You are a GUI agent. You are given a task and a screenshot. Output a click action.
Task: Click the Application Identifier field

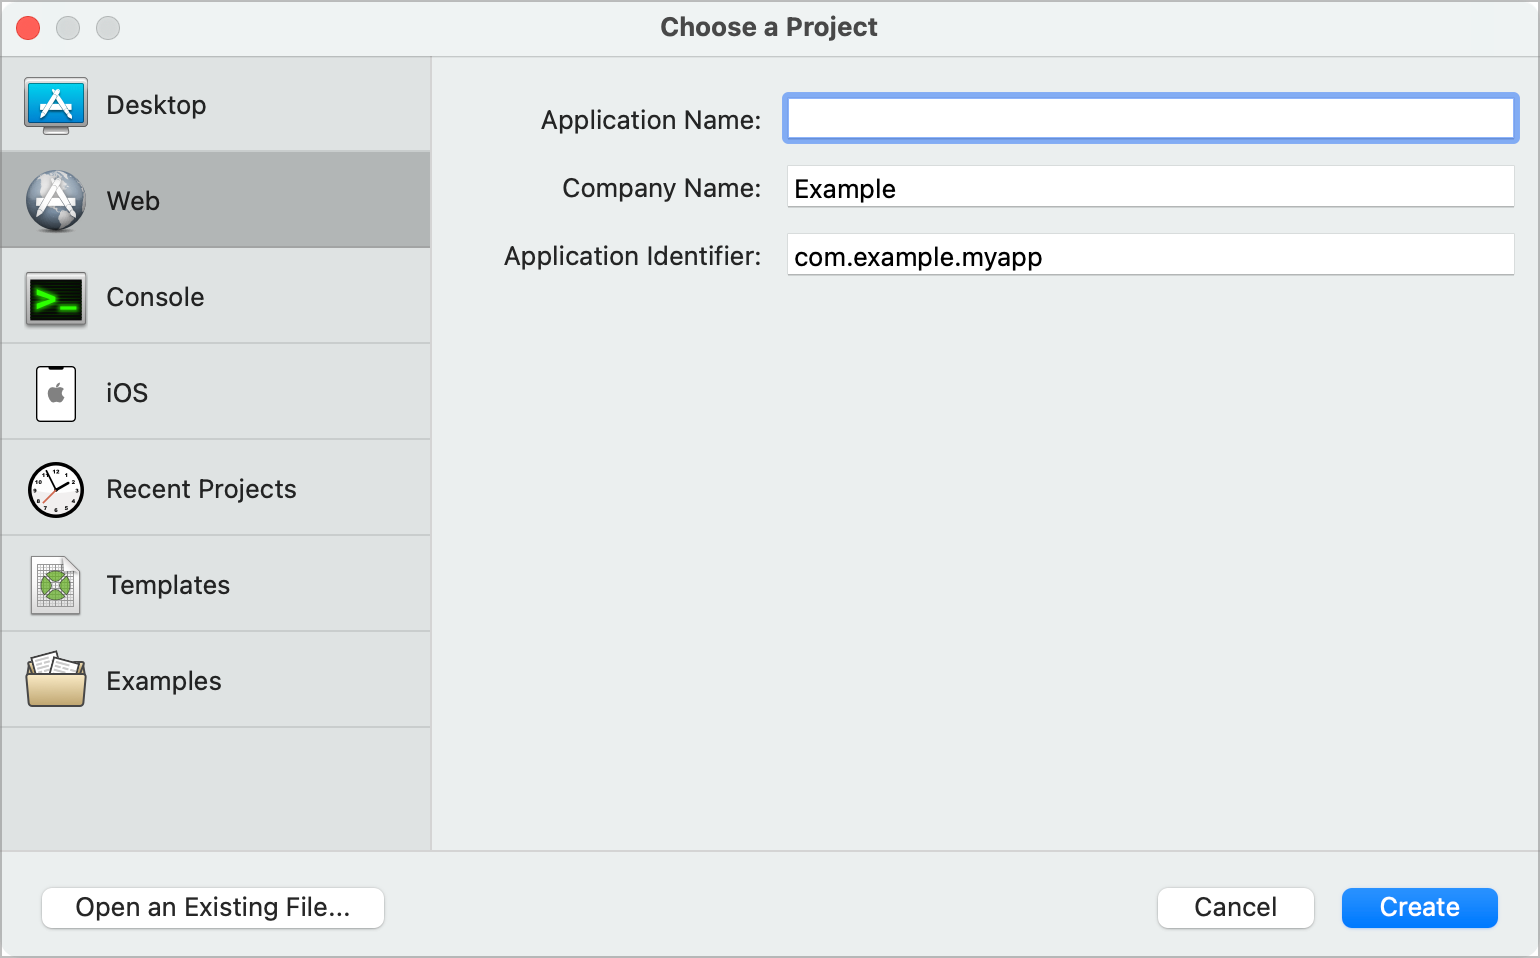1151,255
